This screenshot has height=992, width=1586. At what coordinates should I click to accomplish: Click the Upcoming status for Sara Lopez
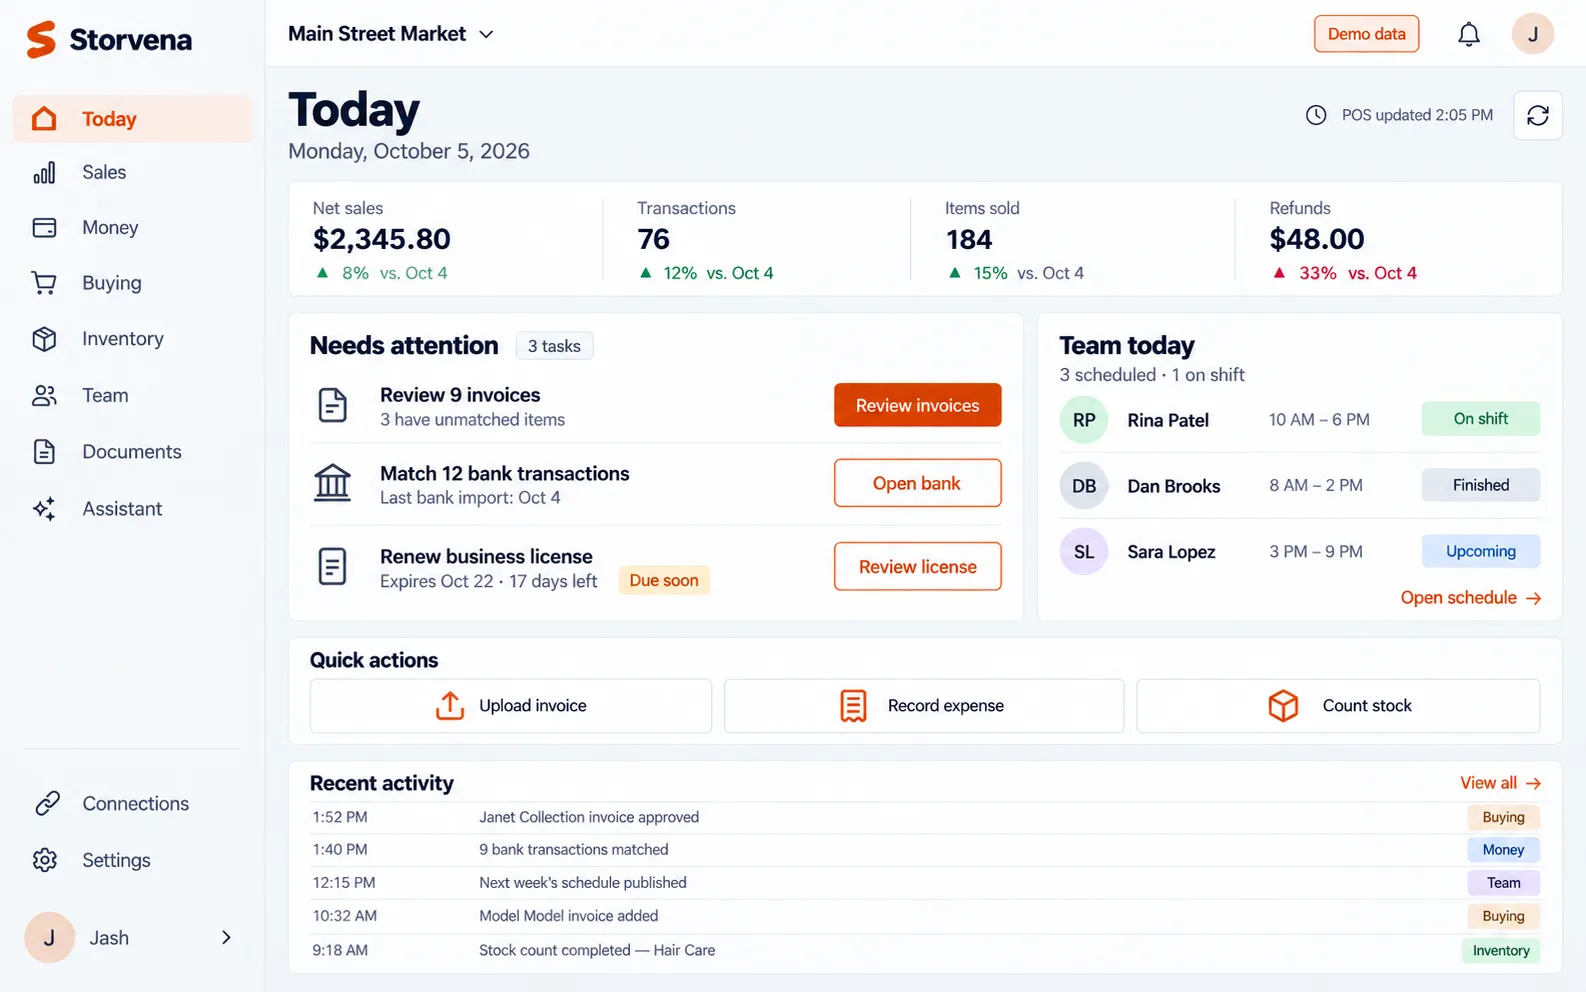coord(1481,551)
